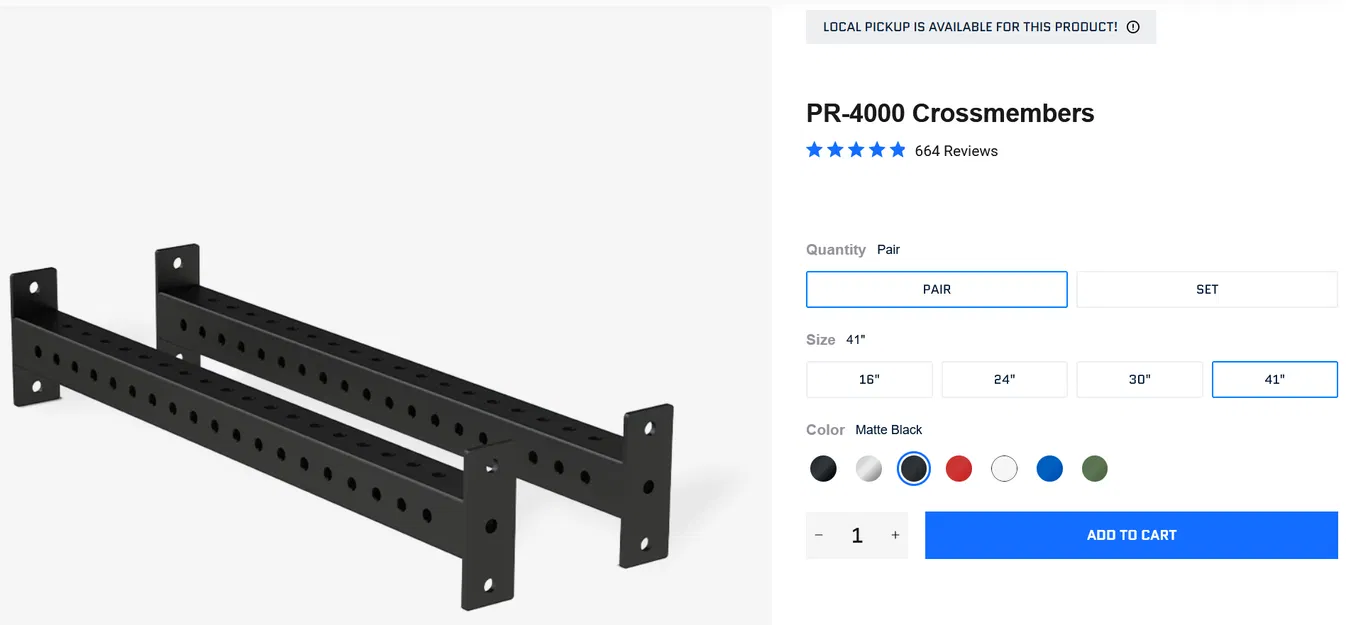The width and height of the screenshot is (1346, 625).
Task: Select the 41" size option
Action: (1274, 379)
